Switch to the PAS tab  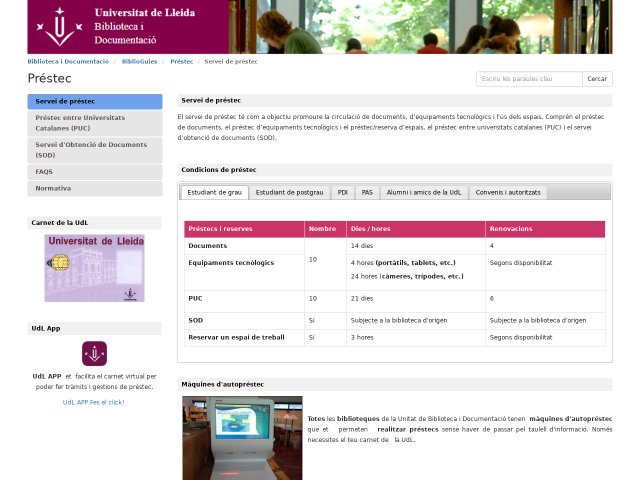tap(367, 192)
